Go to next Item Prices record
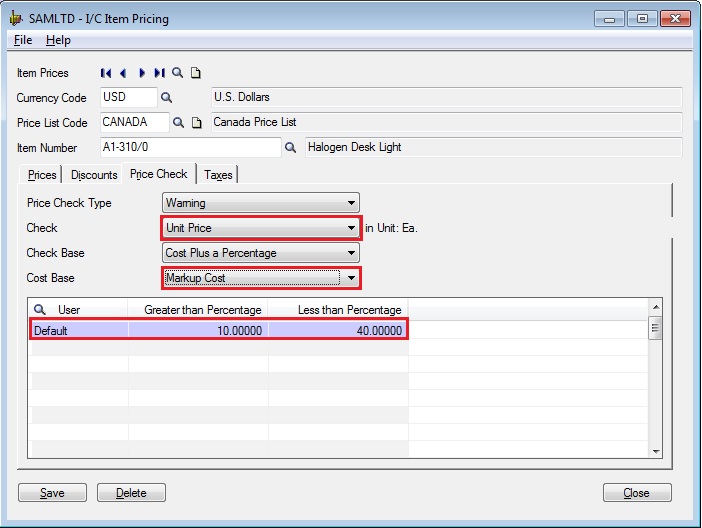Screen dimensions: 702x528 [x=142, y=73]
